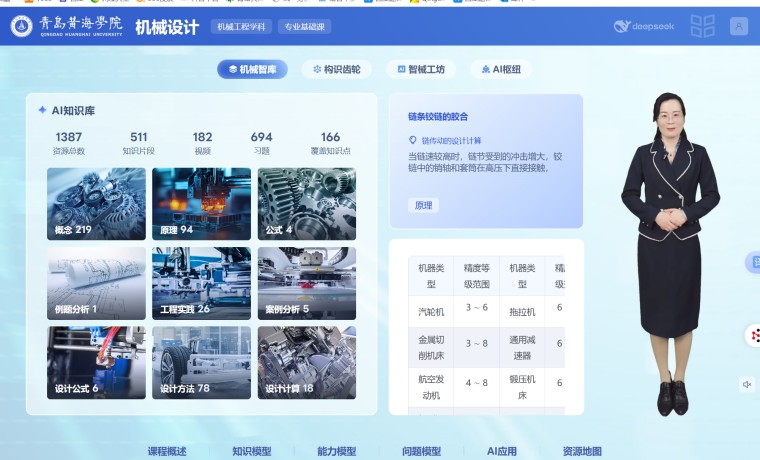
Task: Toggle the mute speaker icon
Action: tap(747, 384)
